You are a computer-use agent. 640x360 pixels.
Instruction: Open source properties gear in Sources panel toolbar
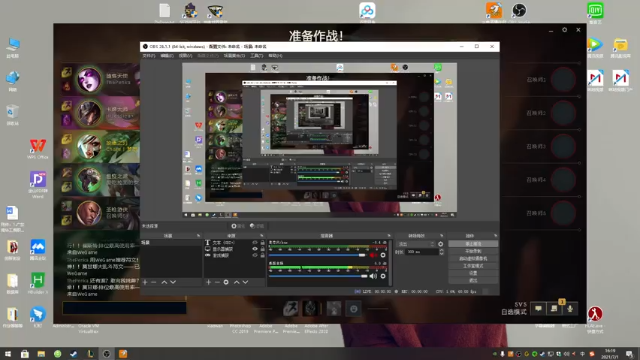(x=226, y=282)
